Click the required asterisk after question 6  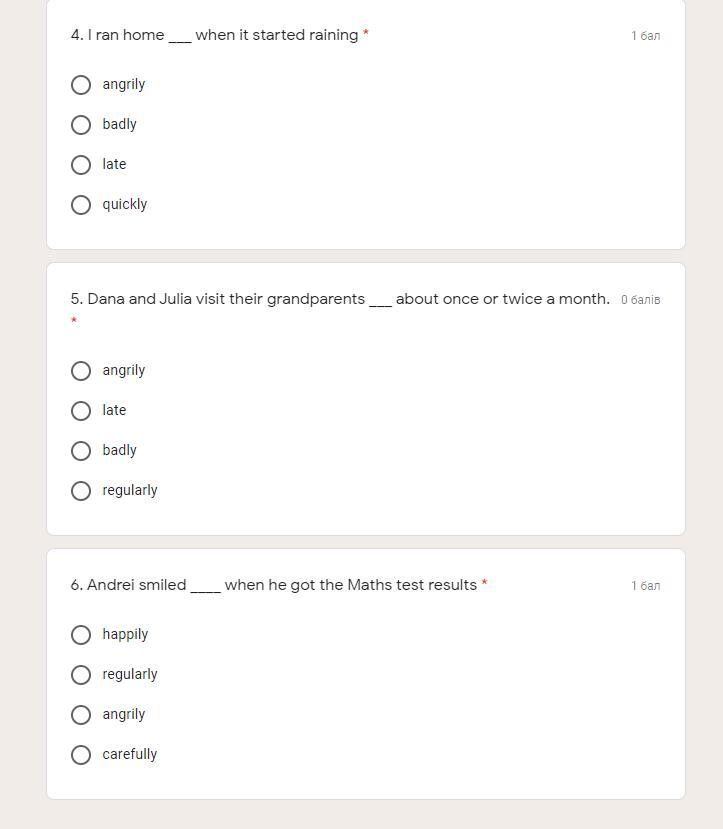click(484, 583)
